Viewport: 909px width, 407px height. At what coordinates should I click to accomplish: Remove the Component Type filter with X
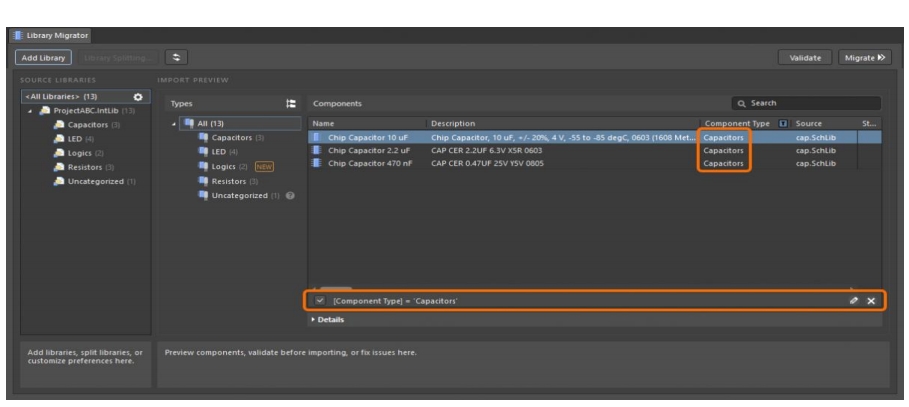point(871,301)
